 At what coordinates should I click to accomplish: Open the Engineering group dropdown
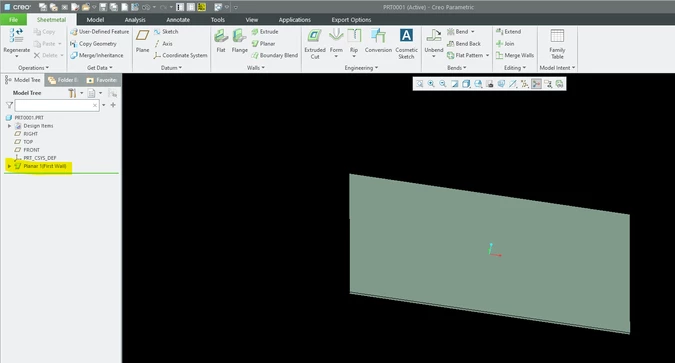click(x=361, y=68)
